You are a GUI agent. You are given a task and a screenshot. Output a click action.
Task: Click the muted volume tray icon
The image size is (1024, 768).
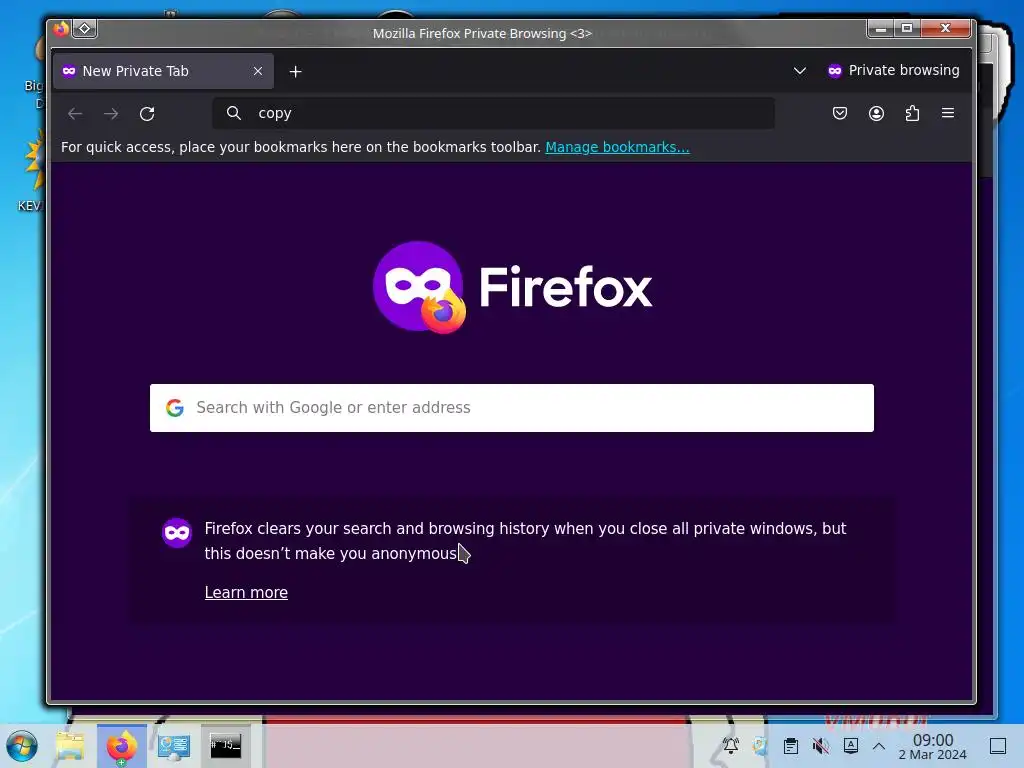[820, 745]
